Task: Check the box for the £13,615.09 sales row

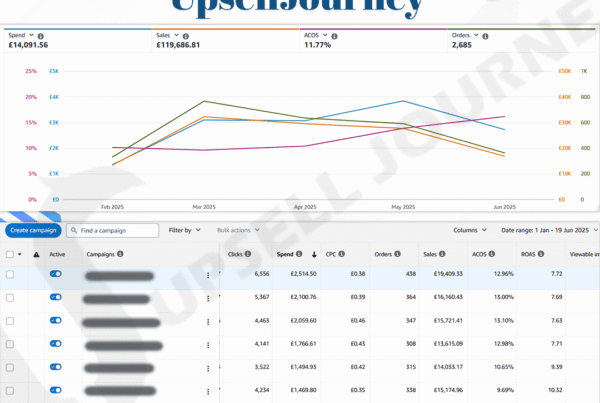Action: click(x=10, y=344)
